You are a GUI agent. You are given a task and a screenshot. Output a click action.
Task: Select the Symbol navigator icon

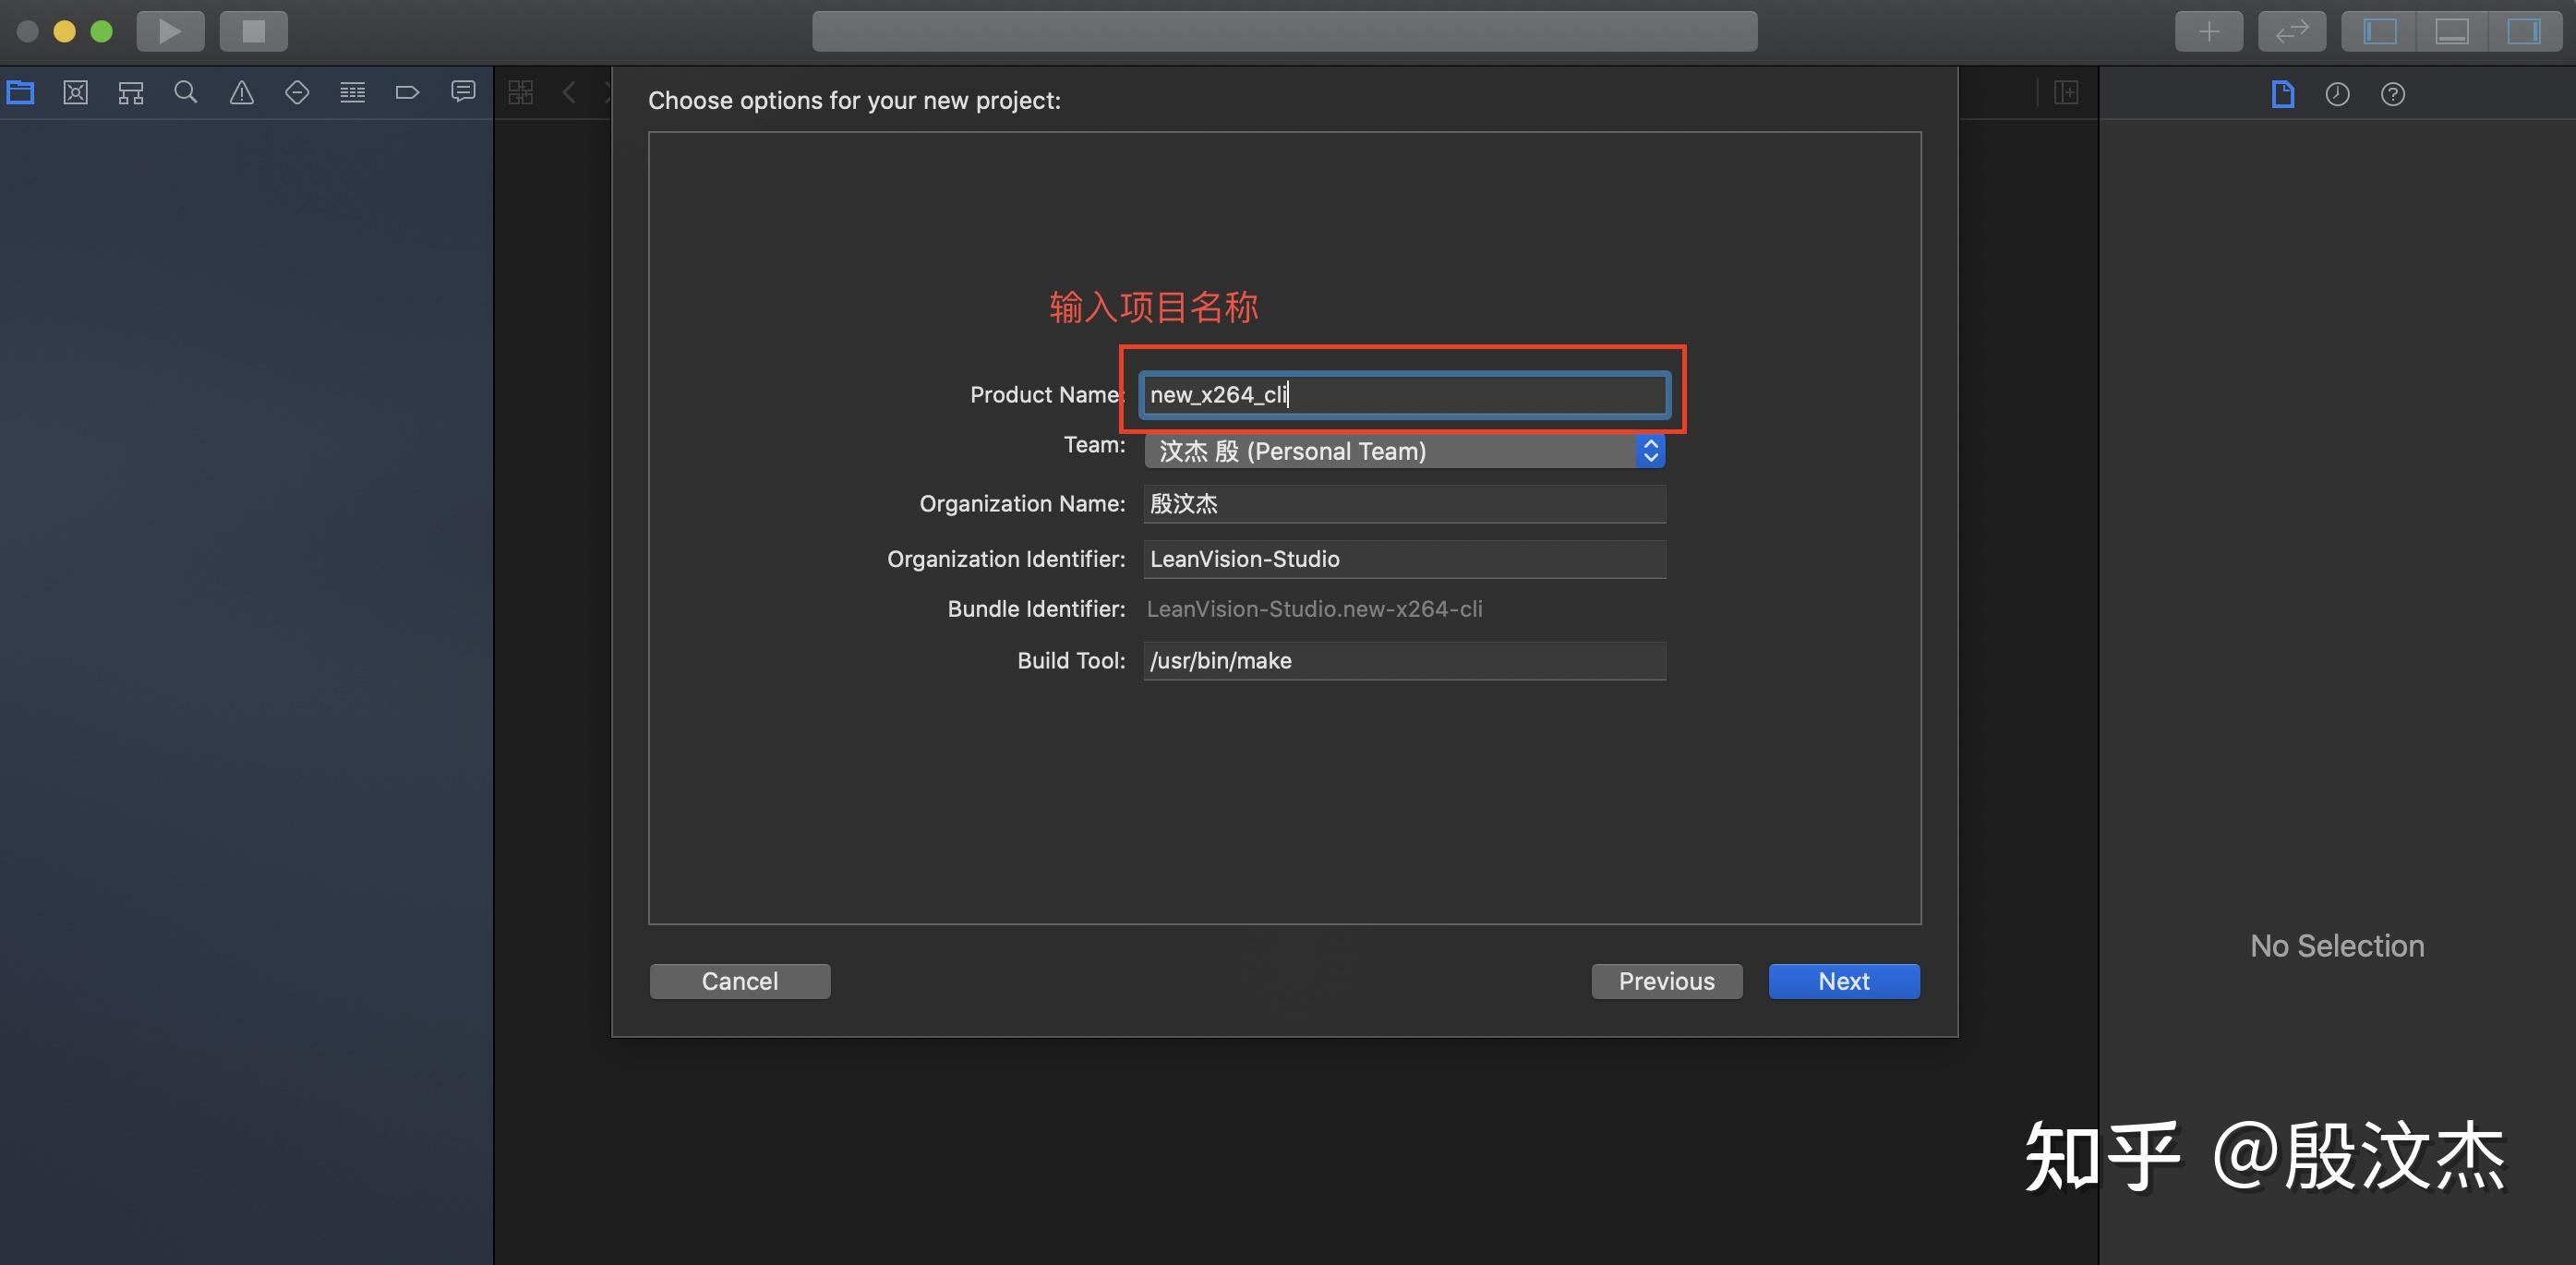click(131, 93)
